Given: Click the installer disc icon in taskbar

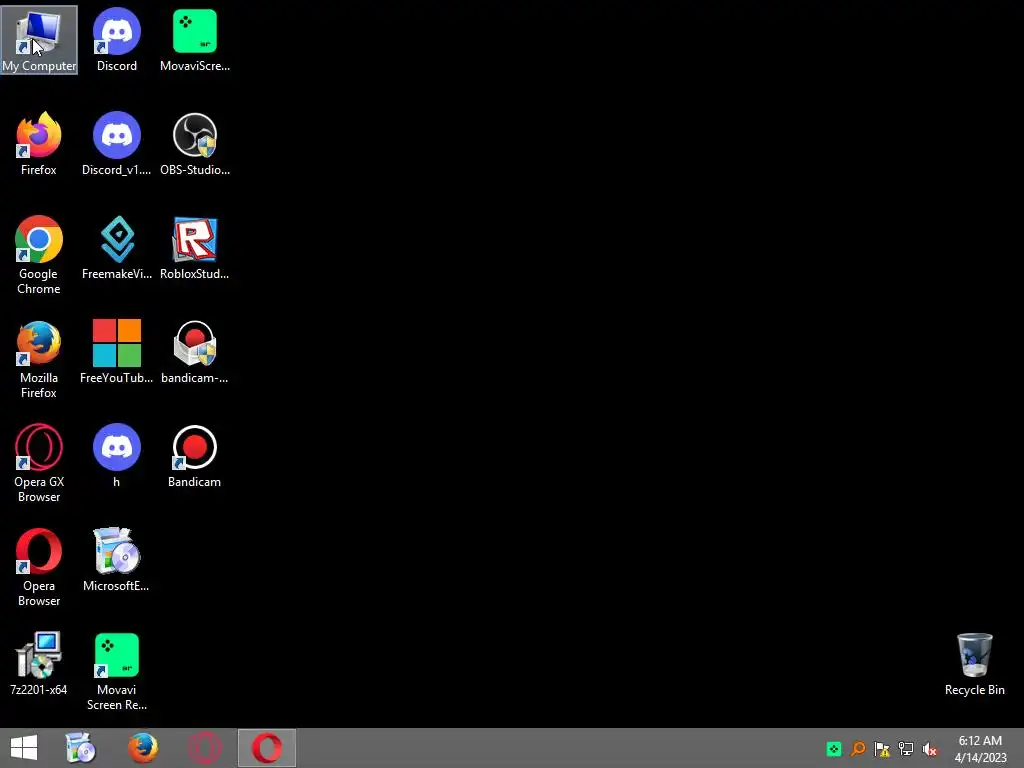Looking at the screenshot, I should coord(81,748).
